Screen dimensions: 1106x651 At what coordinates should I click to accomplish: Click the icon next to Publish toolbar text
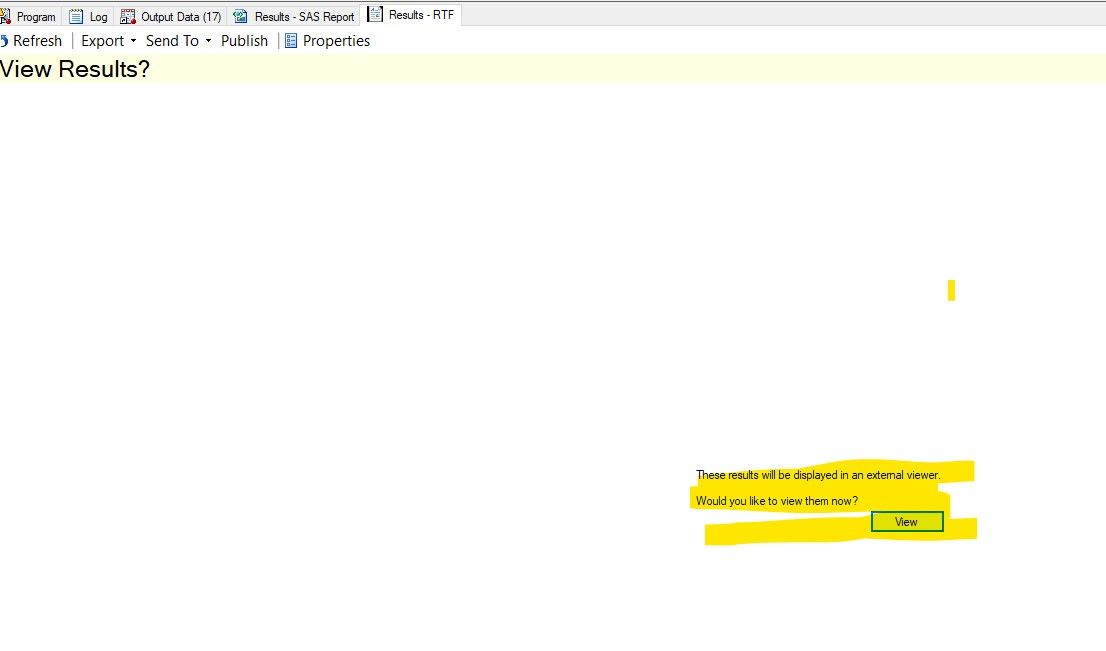tap(291, 41)
